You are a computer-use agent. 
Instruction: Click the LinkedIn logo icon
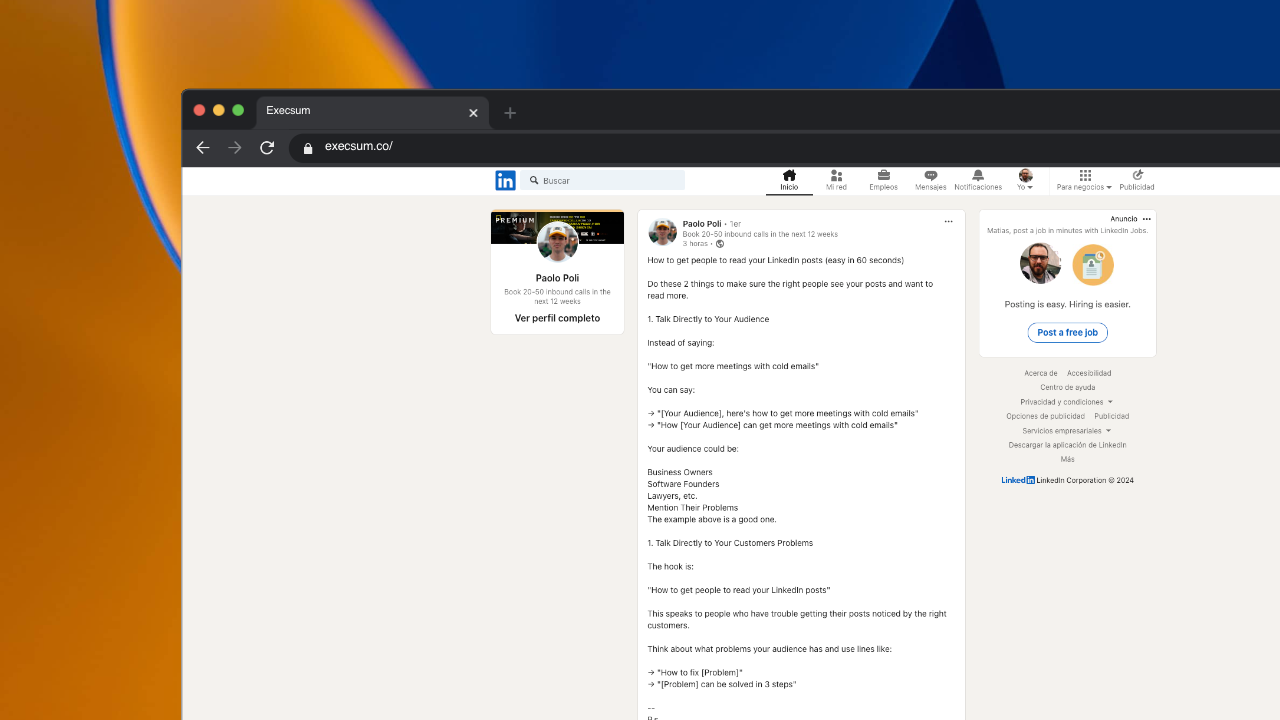505,180
